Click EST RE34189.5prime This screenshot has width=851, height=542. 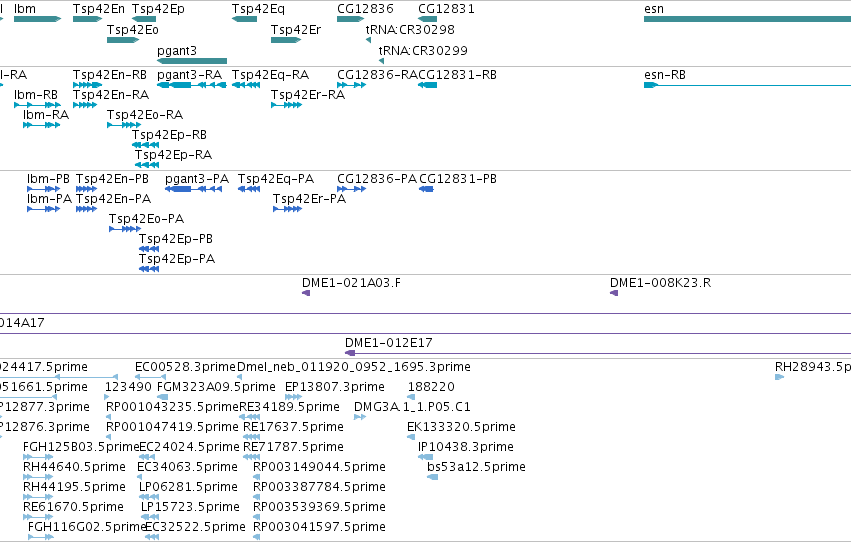point(250,417)
